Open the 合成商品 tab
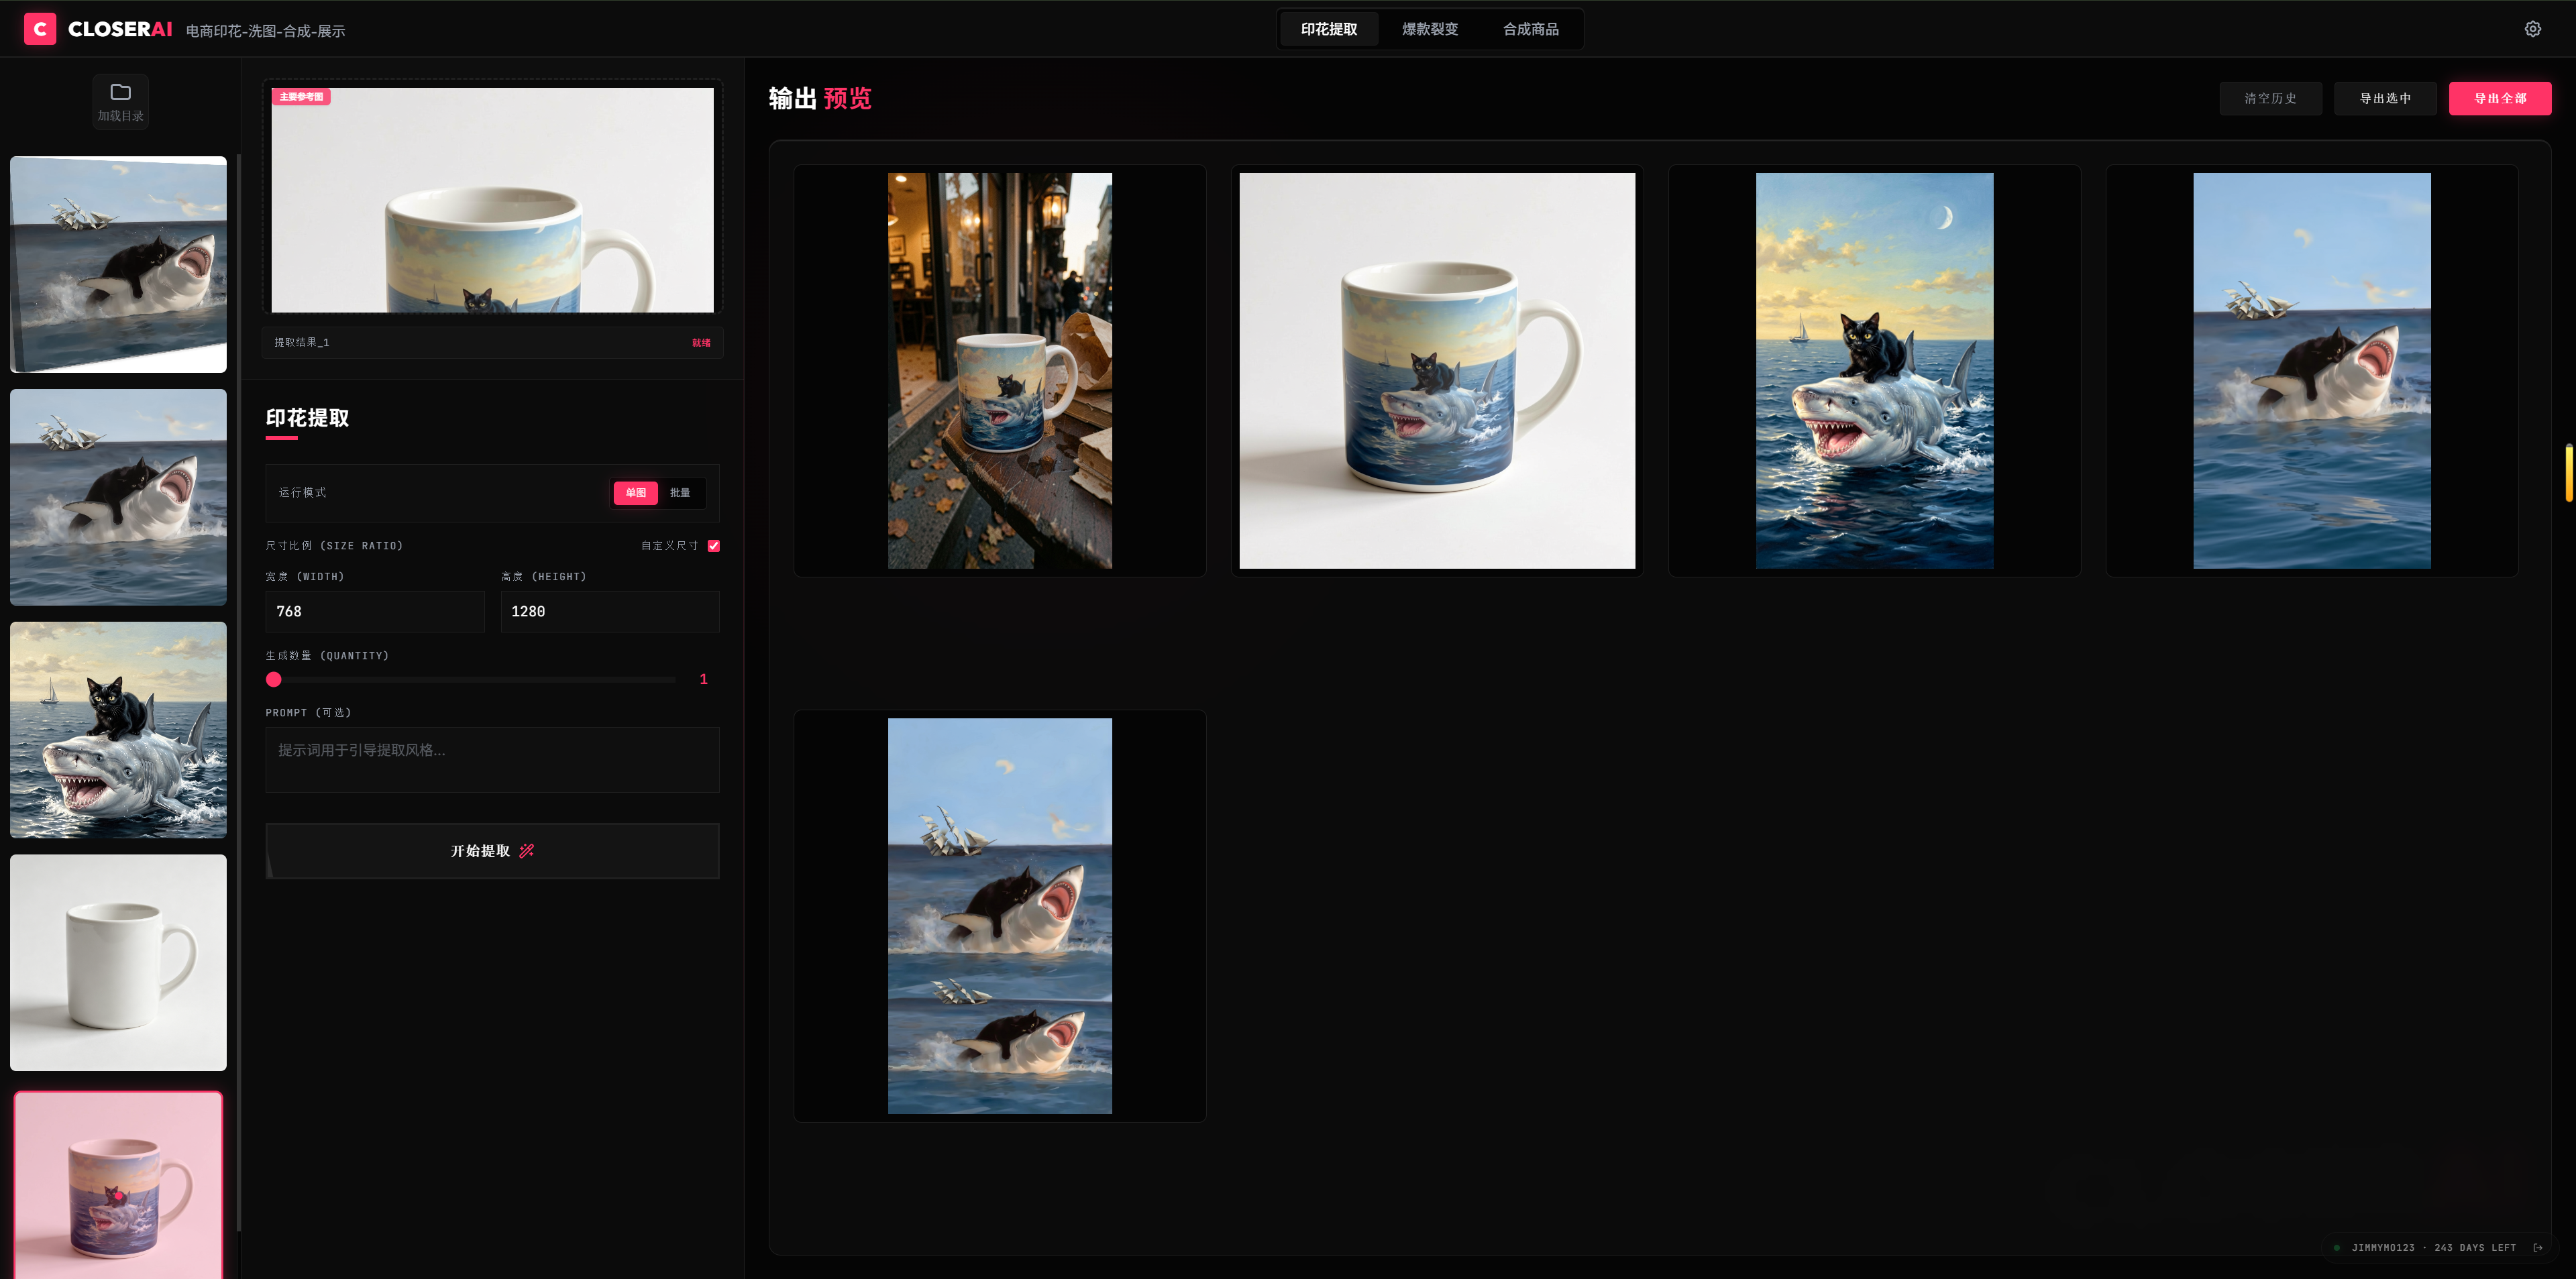Image resolution: width=2576 pixels, height=1279 pixels. click(x=1530, y=29)
